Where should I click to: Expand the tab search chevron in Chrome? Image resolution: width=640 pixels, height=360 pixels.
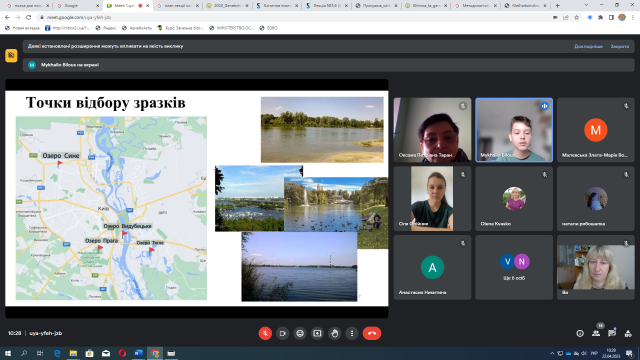point(586,5)
